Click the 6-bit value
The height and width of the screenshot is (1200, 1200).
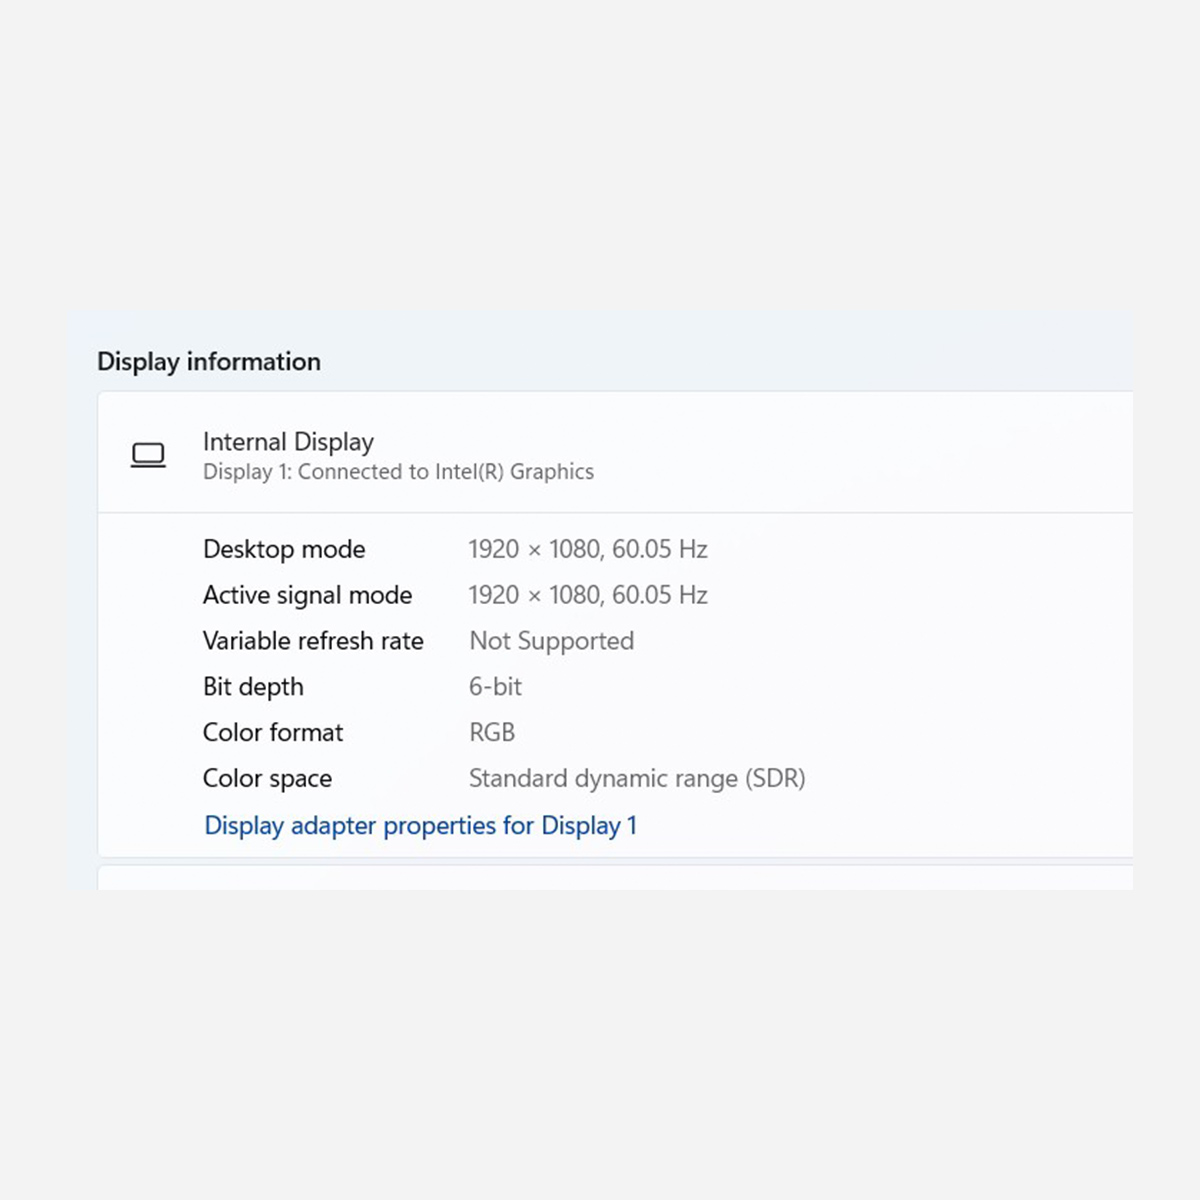[495, 687]
